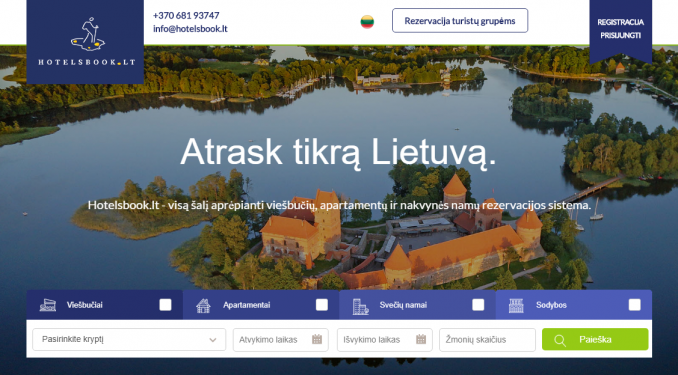Select the Sodybos tab
Screen dimensions: 678x375
(x=574, y=305)
